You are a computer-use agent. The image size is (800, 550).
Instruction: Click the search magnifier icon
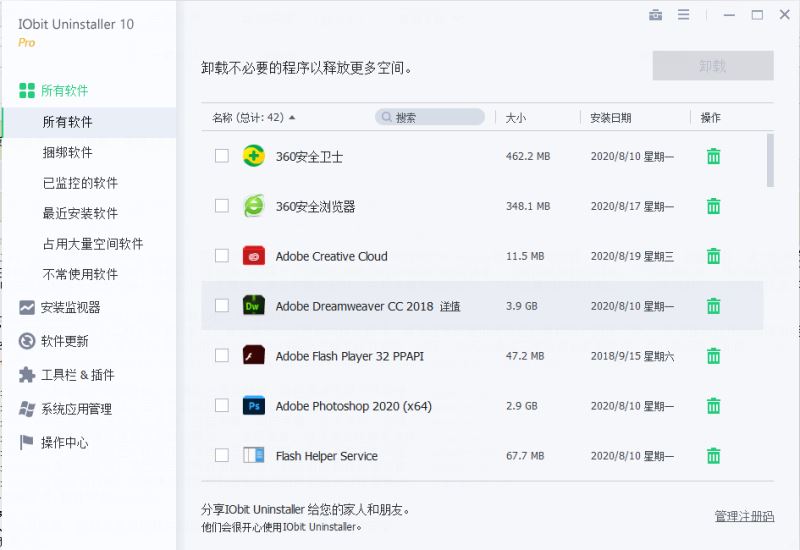click(x=387, y=117)
